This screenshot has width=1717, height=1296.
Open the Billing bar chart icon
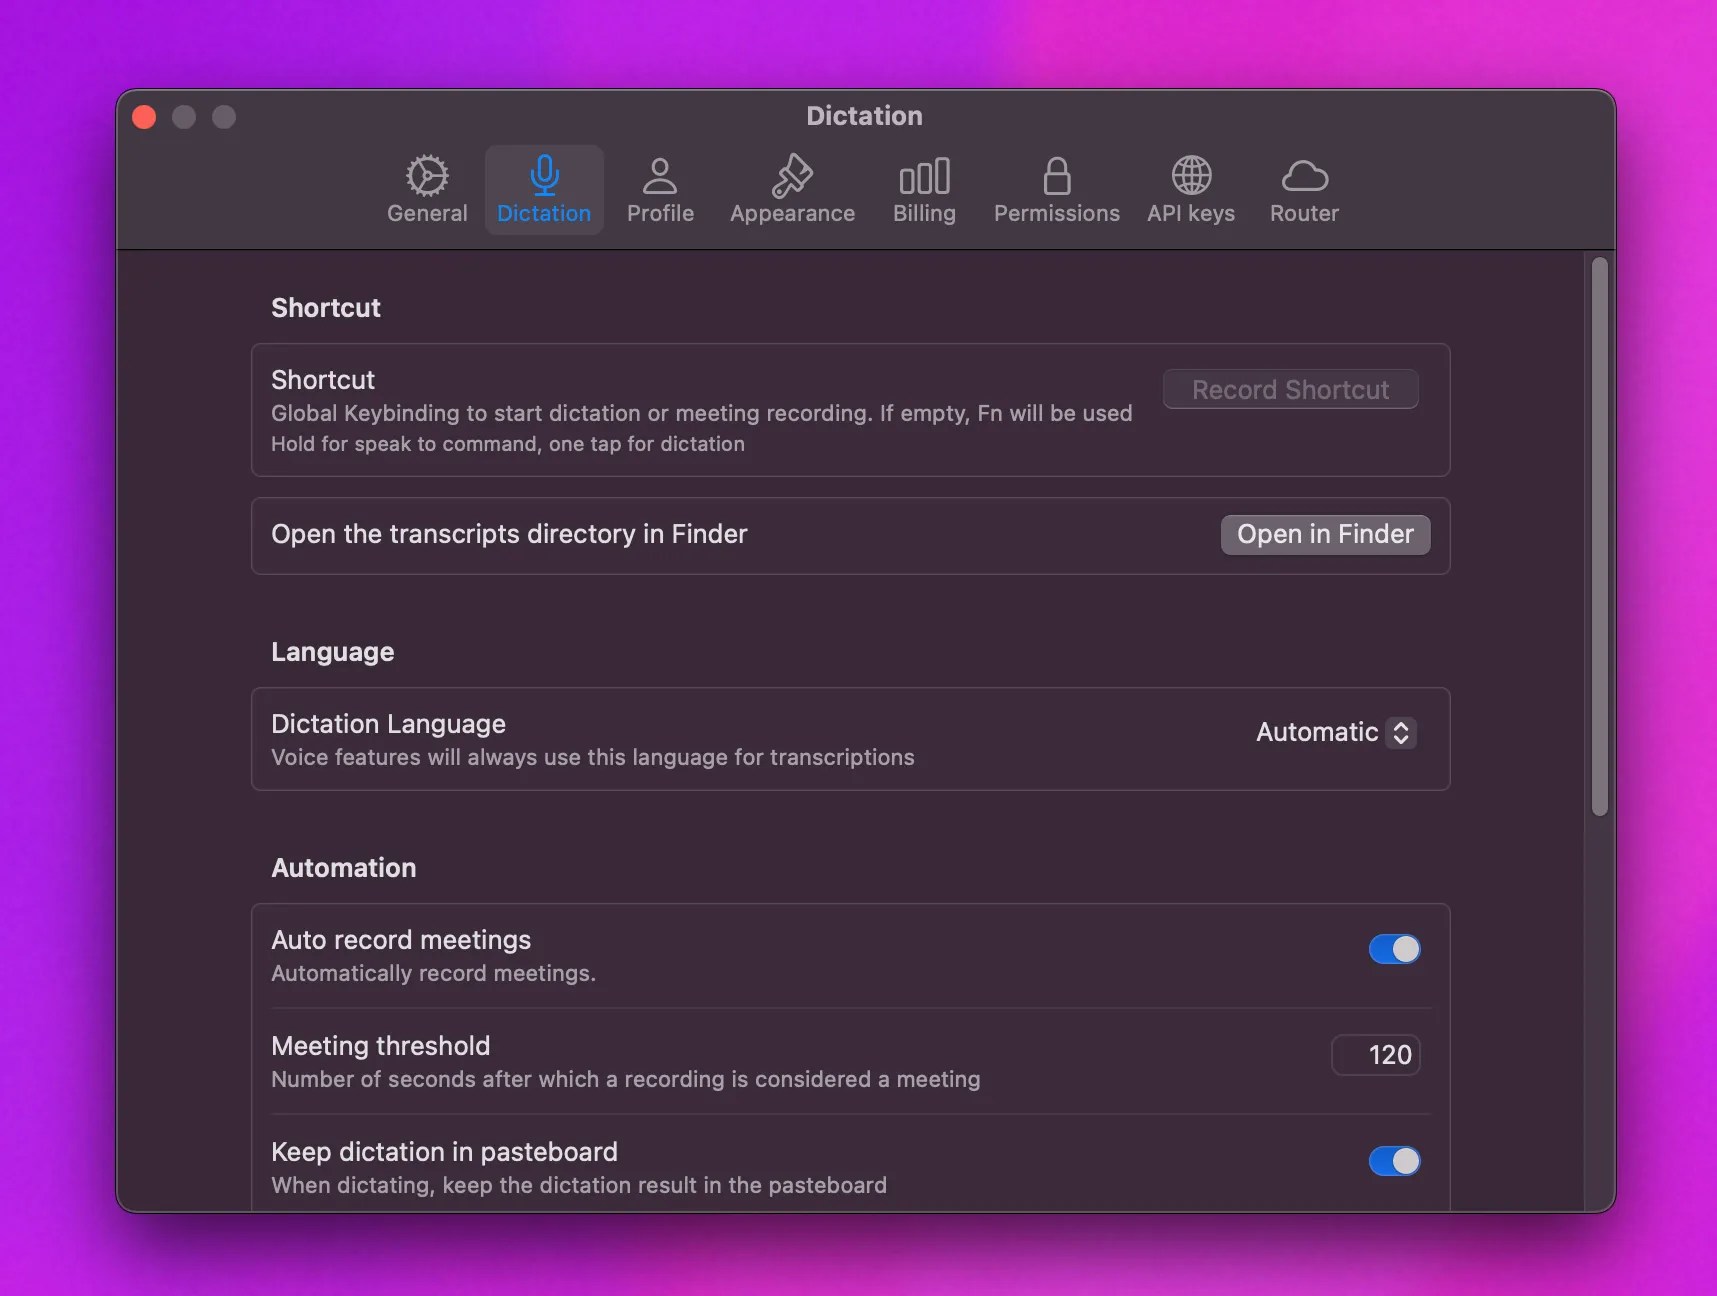(x=924, y=176)
